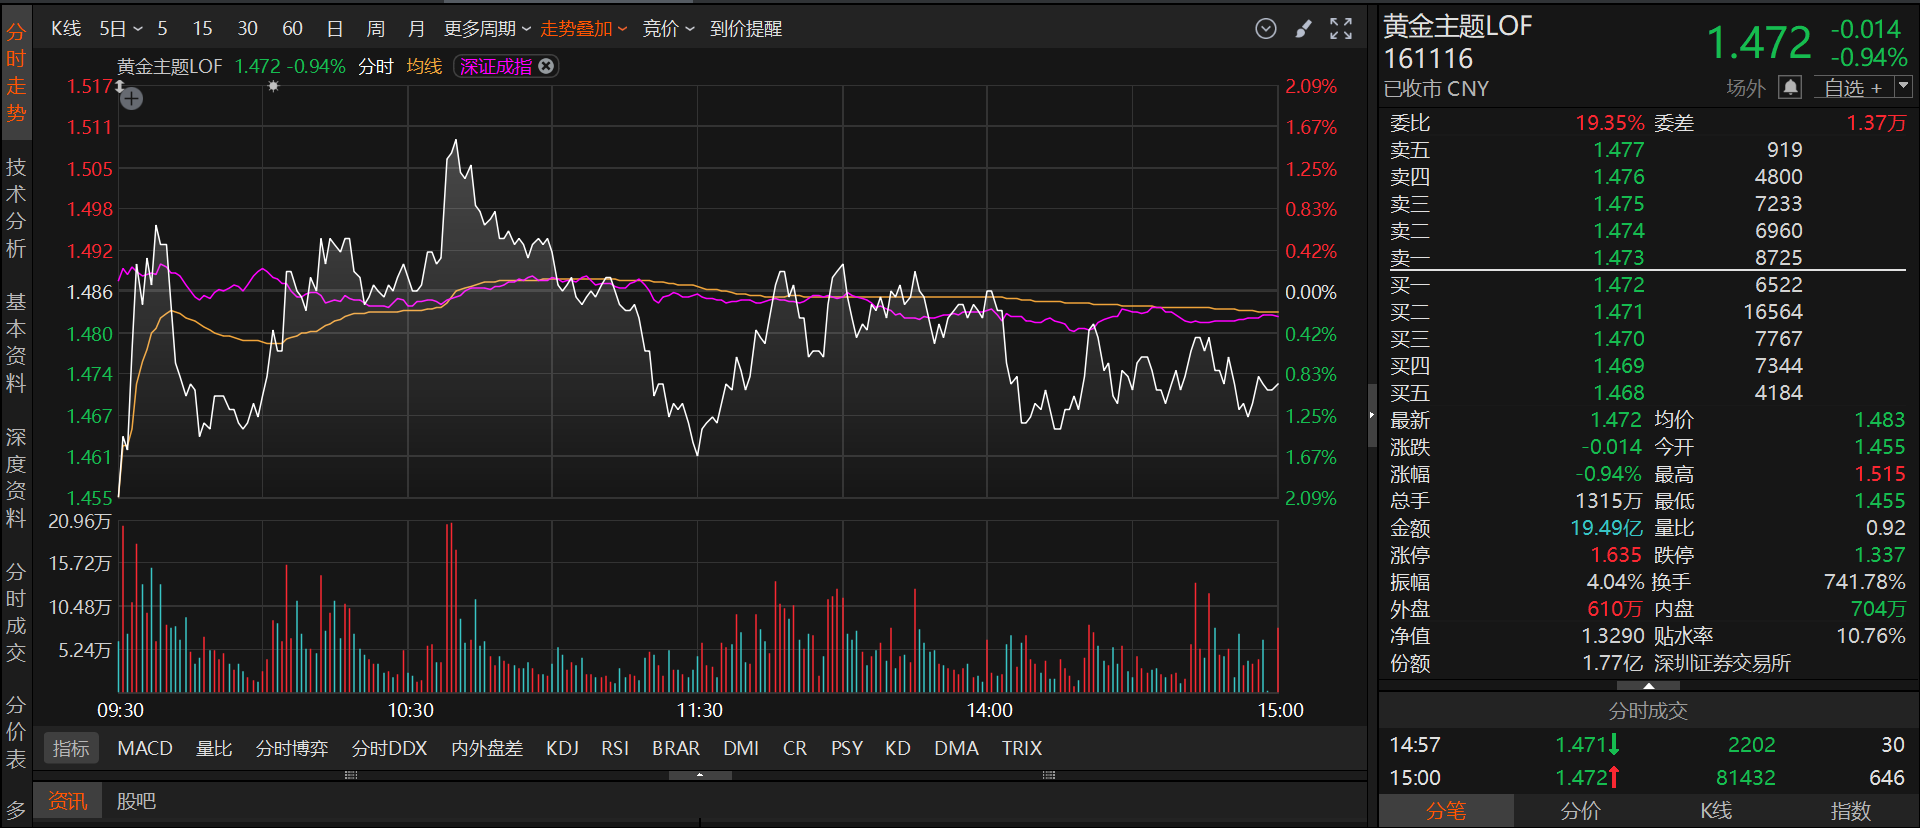Open the 更多周期 dropdown
The height and width of the screenshot is (828, 1920).
[487, 29]
